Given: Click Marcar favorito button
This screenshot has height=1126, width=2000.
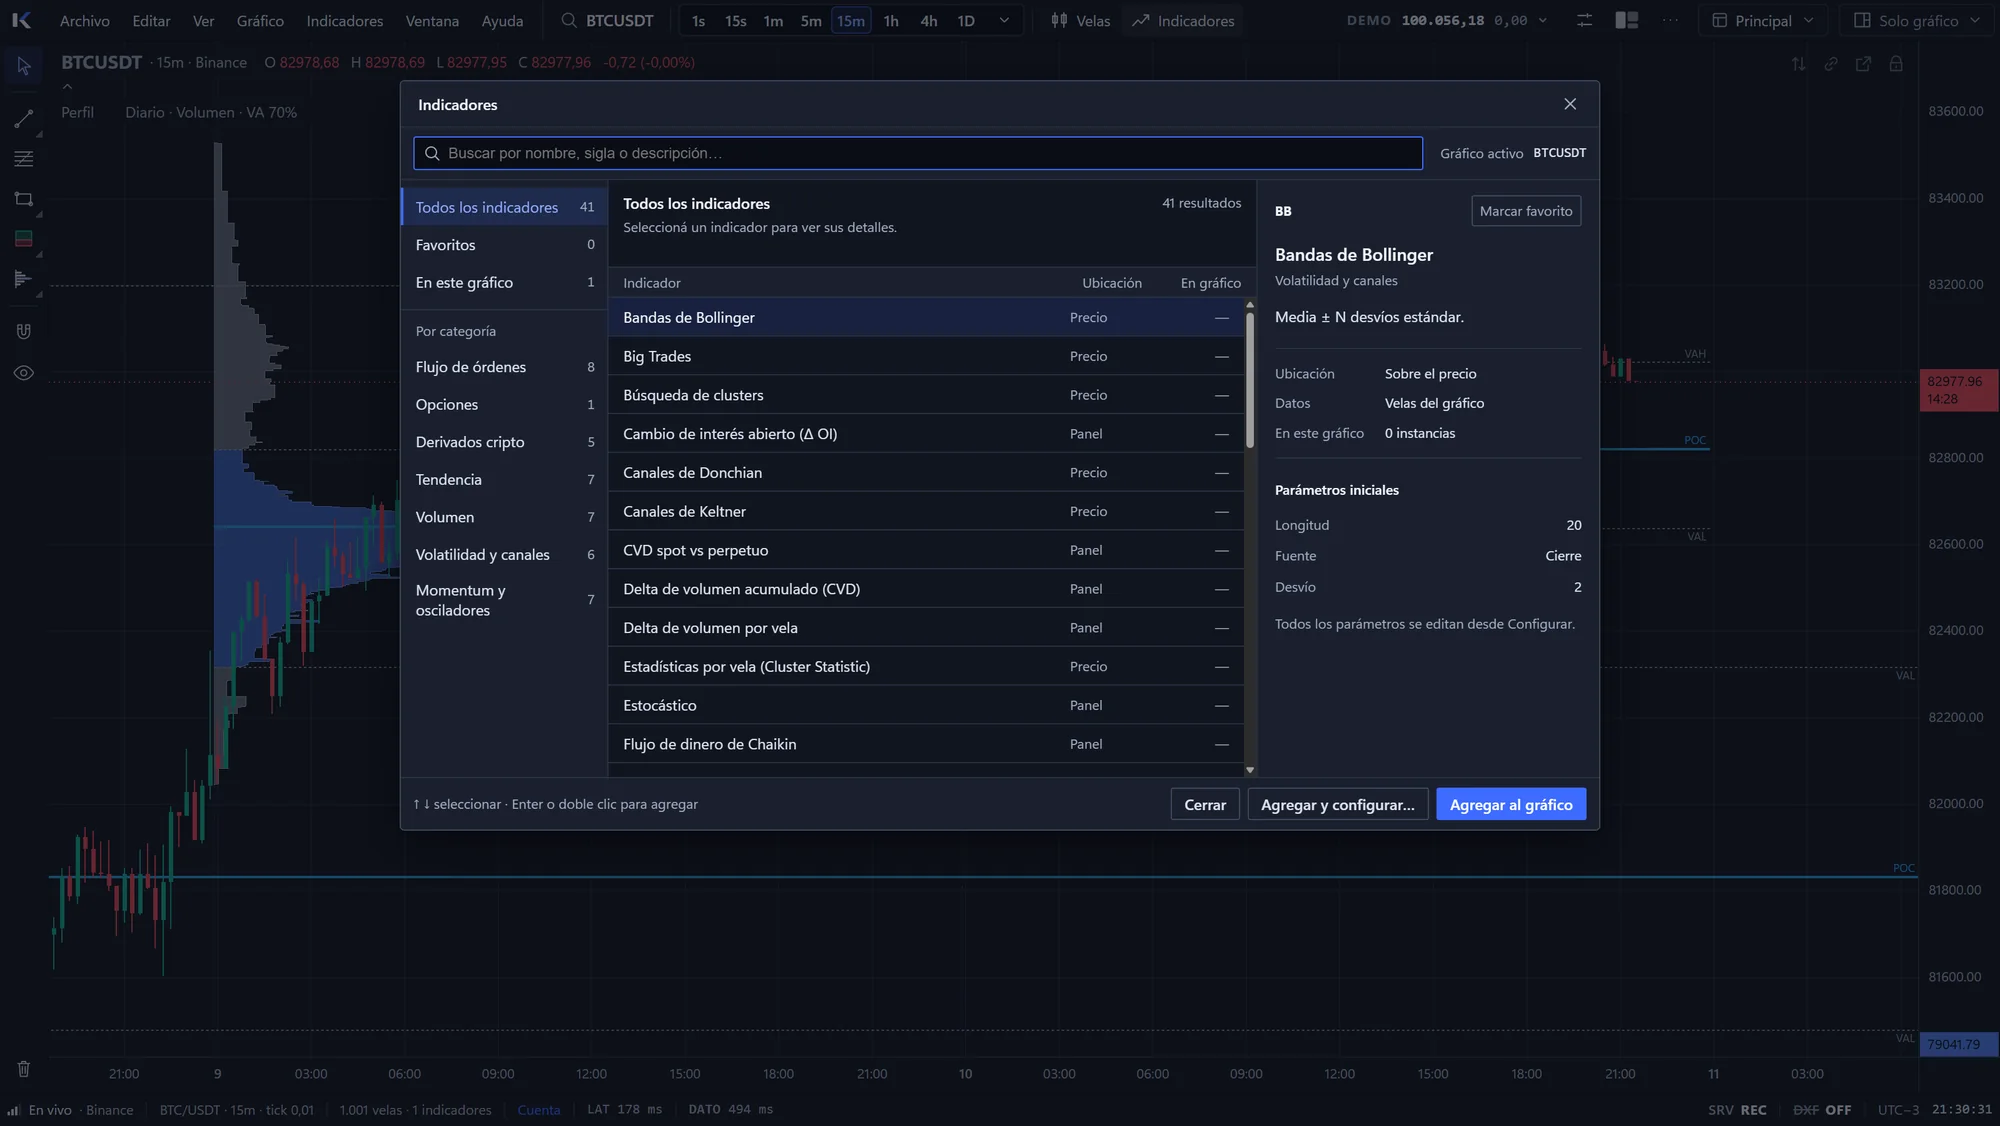Looking at the screenshot, I should [1526, 211].
